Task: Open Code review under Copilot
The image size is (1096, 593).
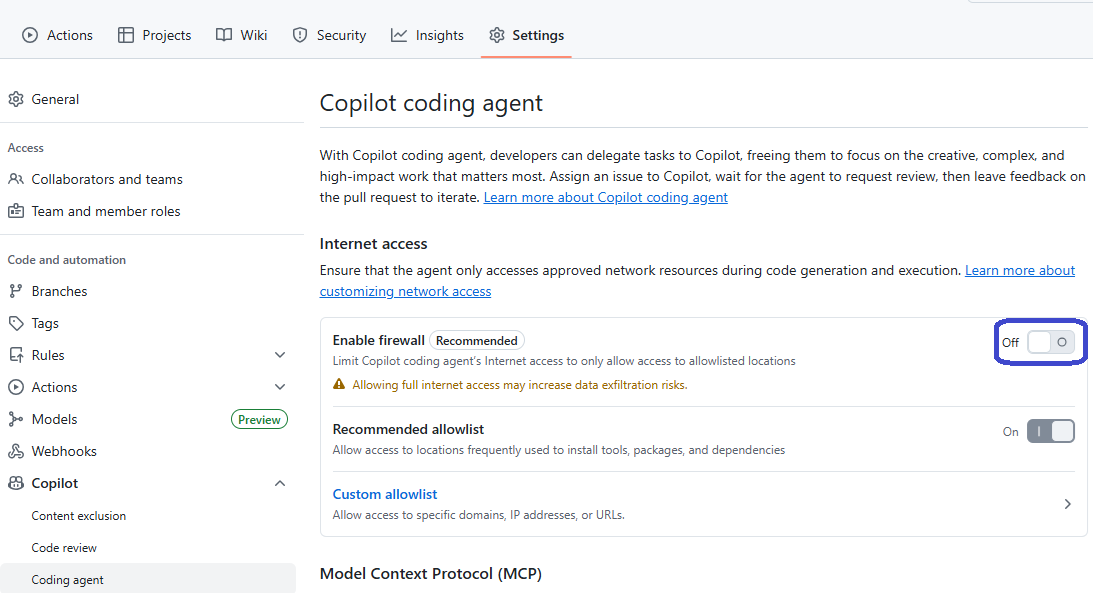Action: click(64, 548)
